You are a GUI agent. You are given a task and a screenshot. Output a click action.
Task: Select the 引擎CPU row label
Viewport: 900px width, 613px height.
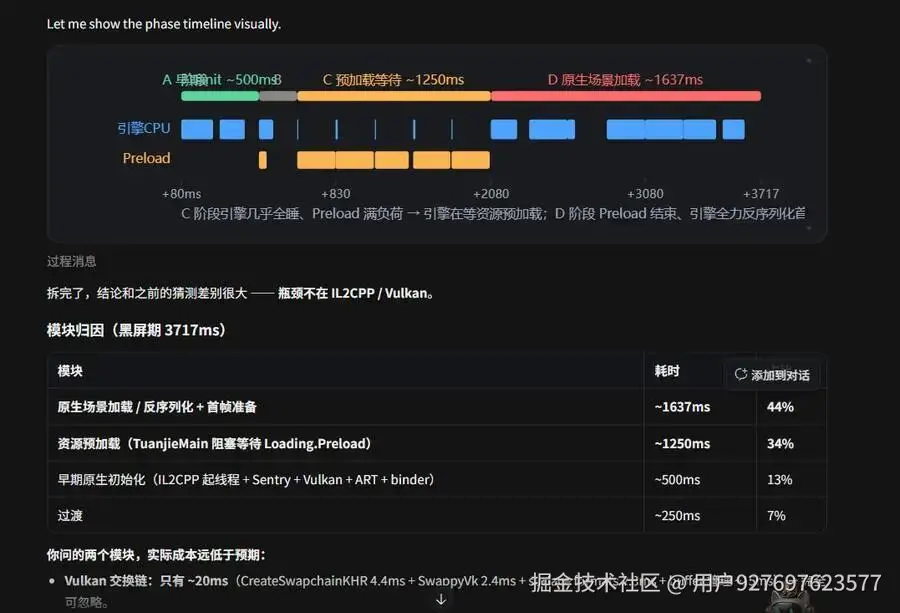[x=143, y=128]
